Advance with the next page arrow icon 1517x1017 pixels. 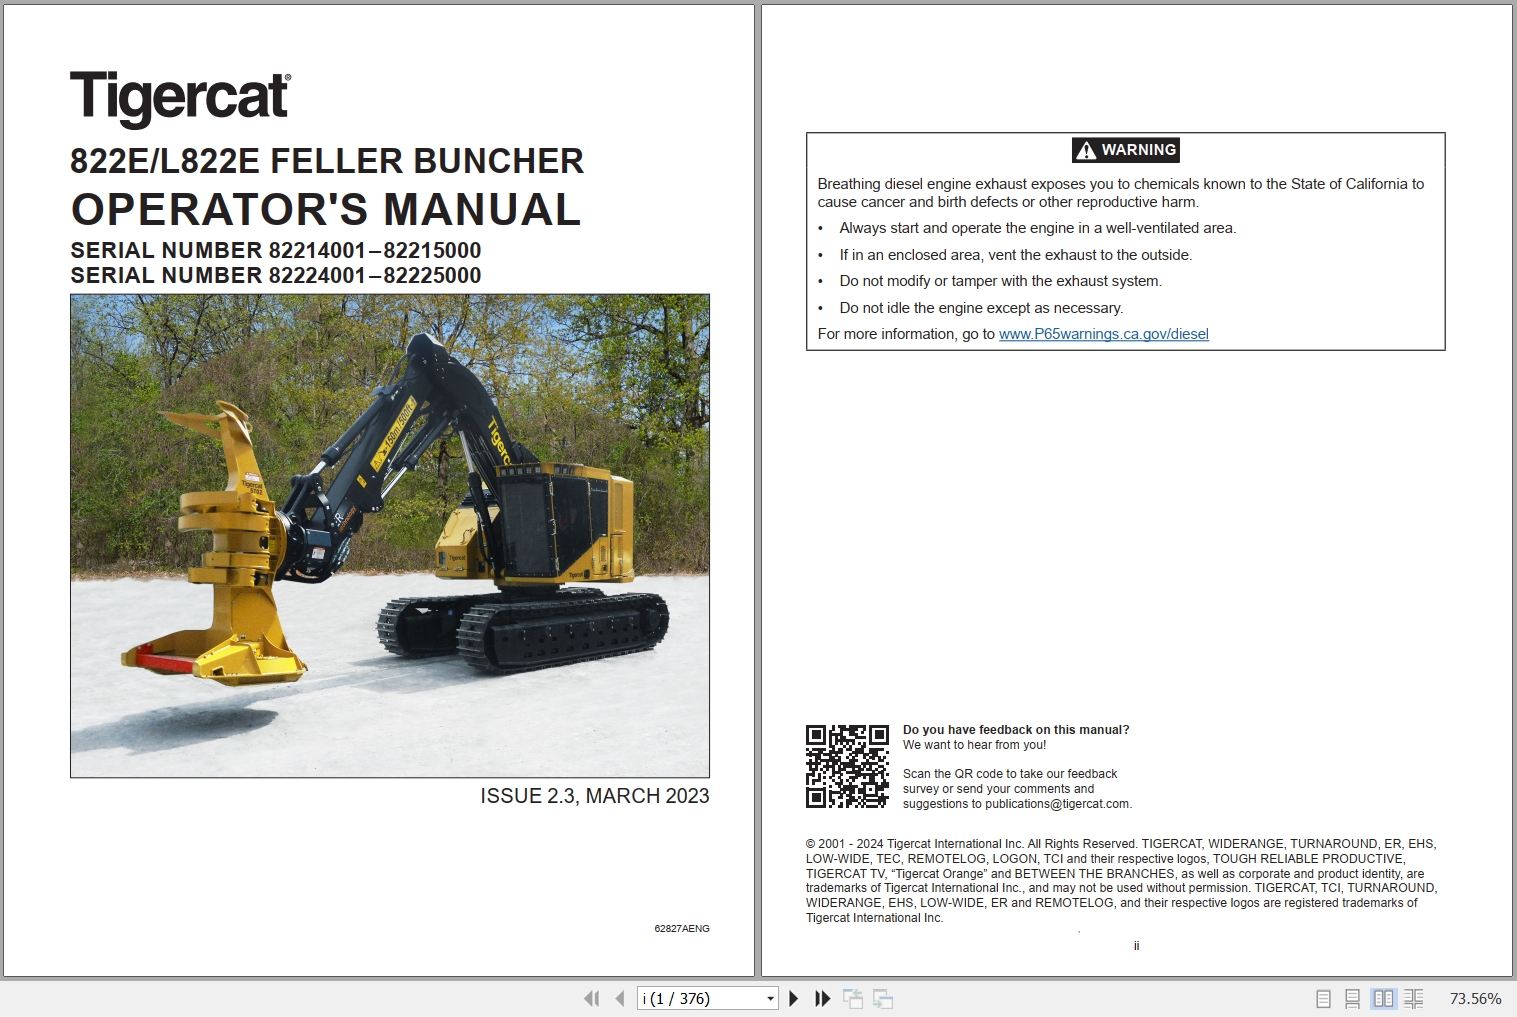tap(793, 998)
